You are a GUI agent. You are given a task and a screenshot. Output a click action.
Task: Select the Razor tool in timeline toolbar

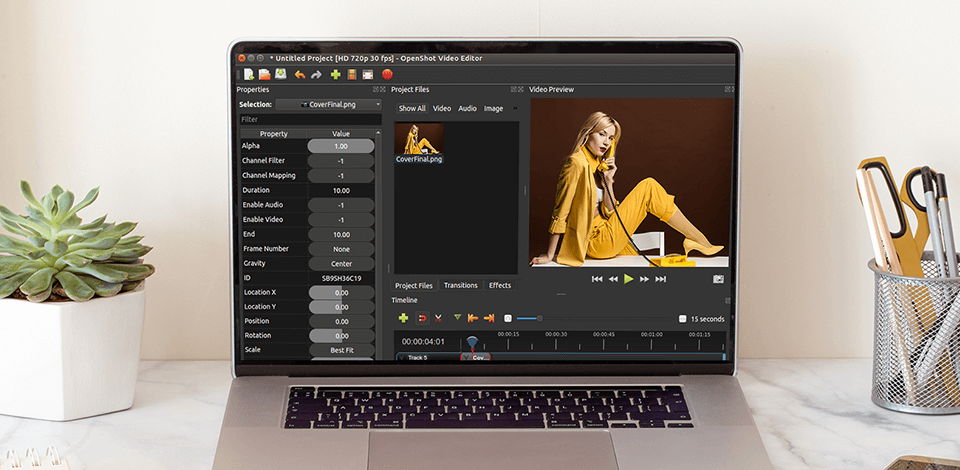(x=438, y=318)
